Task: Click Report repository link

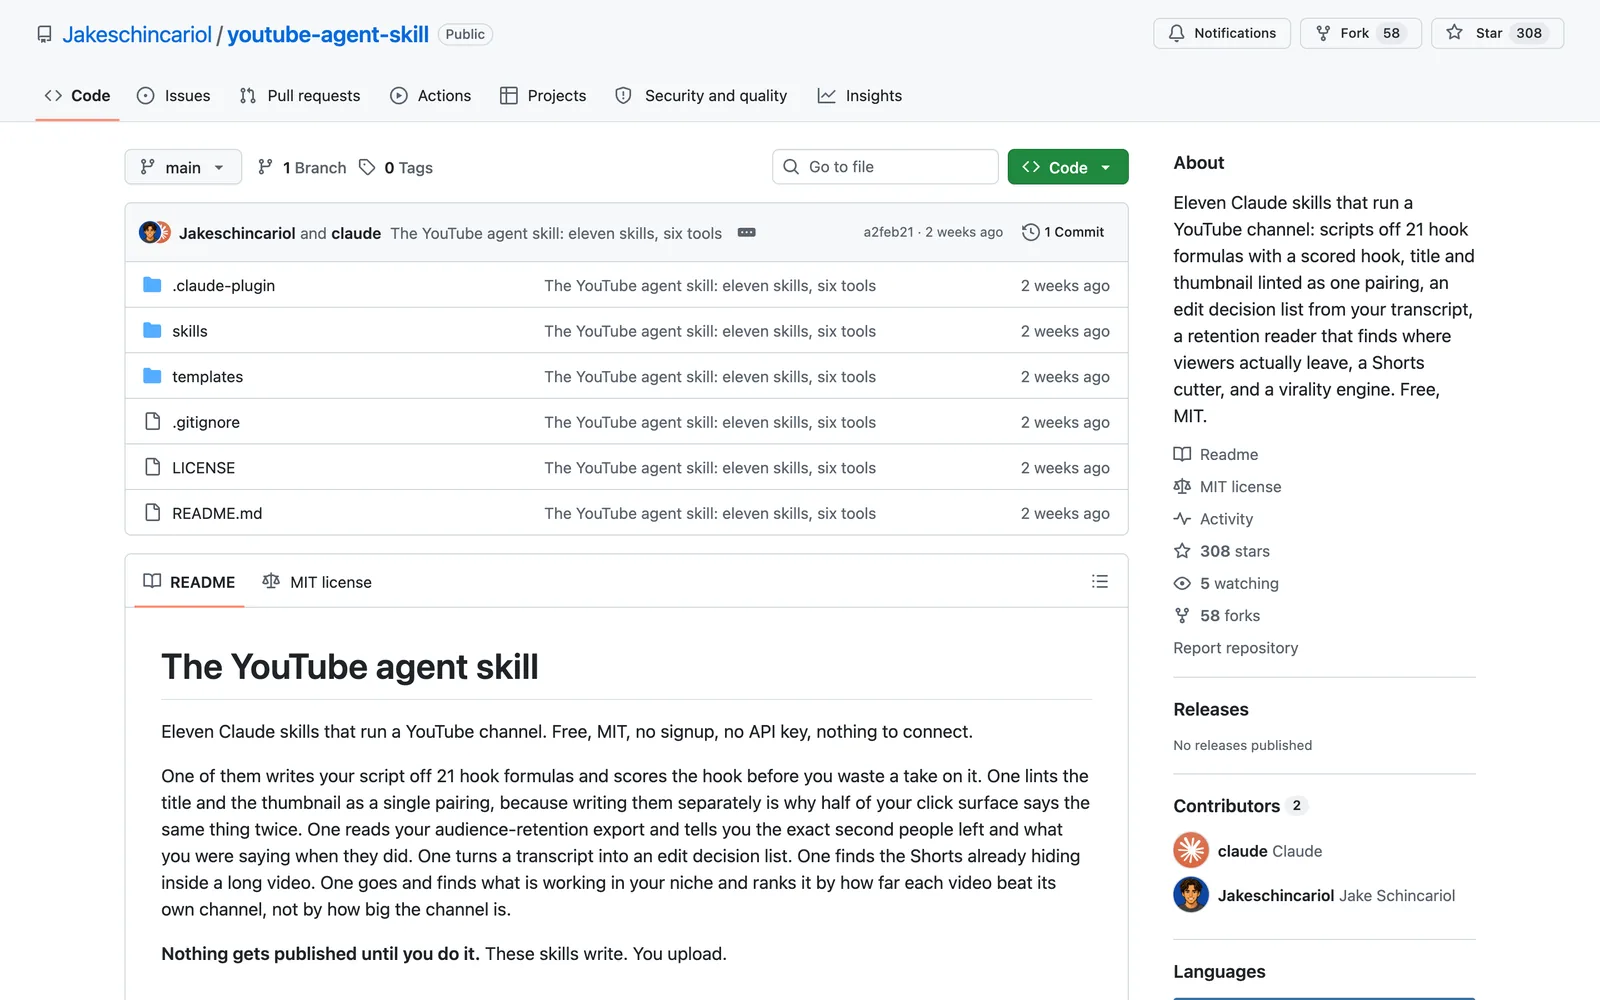Action: [x=1236, y=648]
